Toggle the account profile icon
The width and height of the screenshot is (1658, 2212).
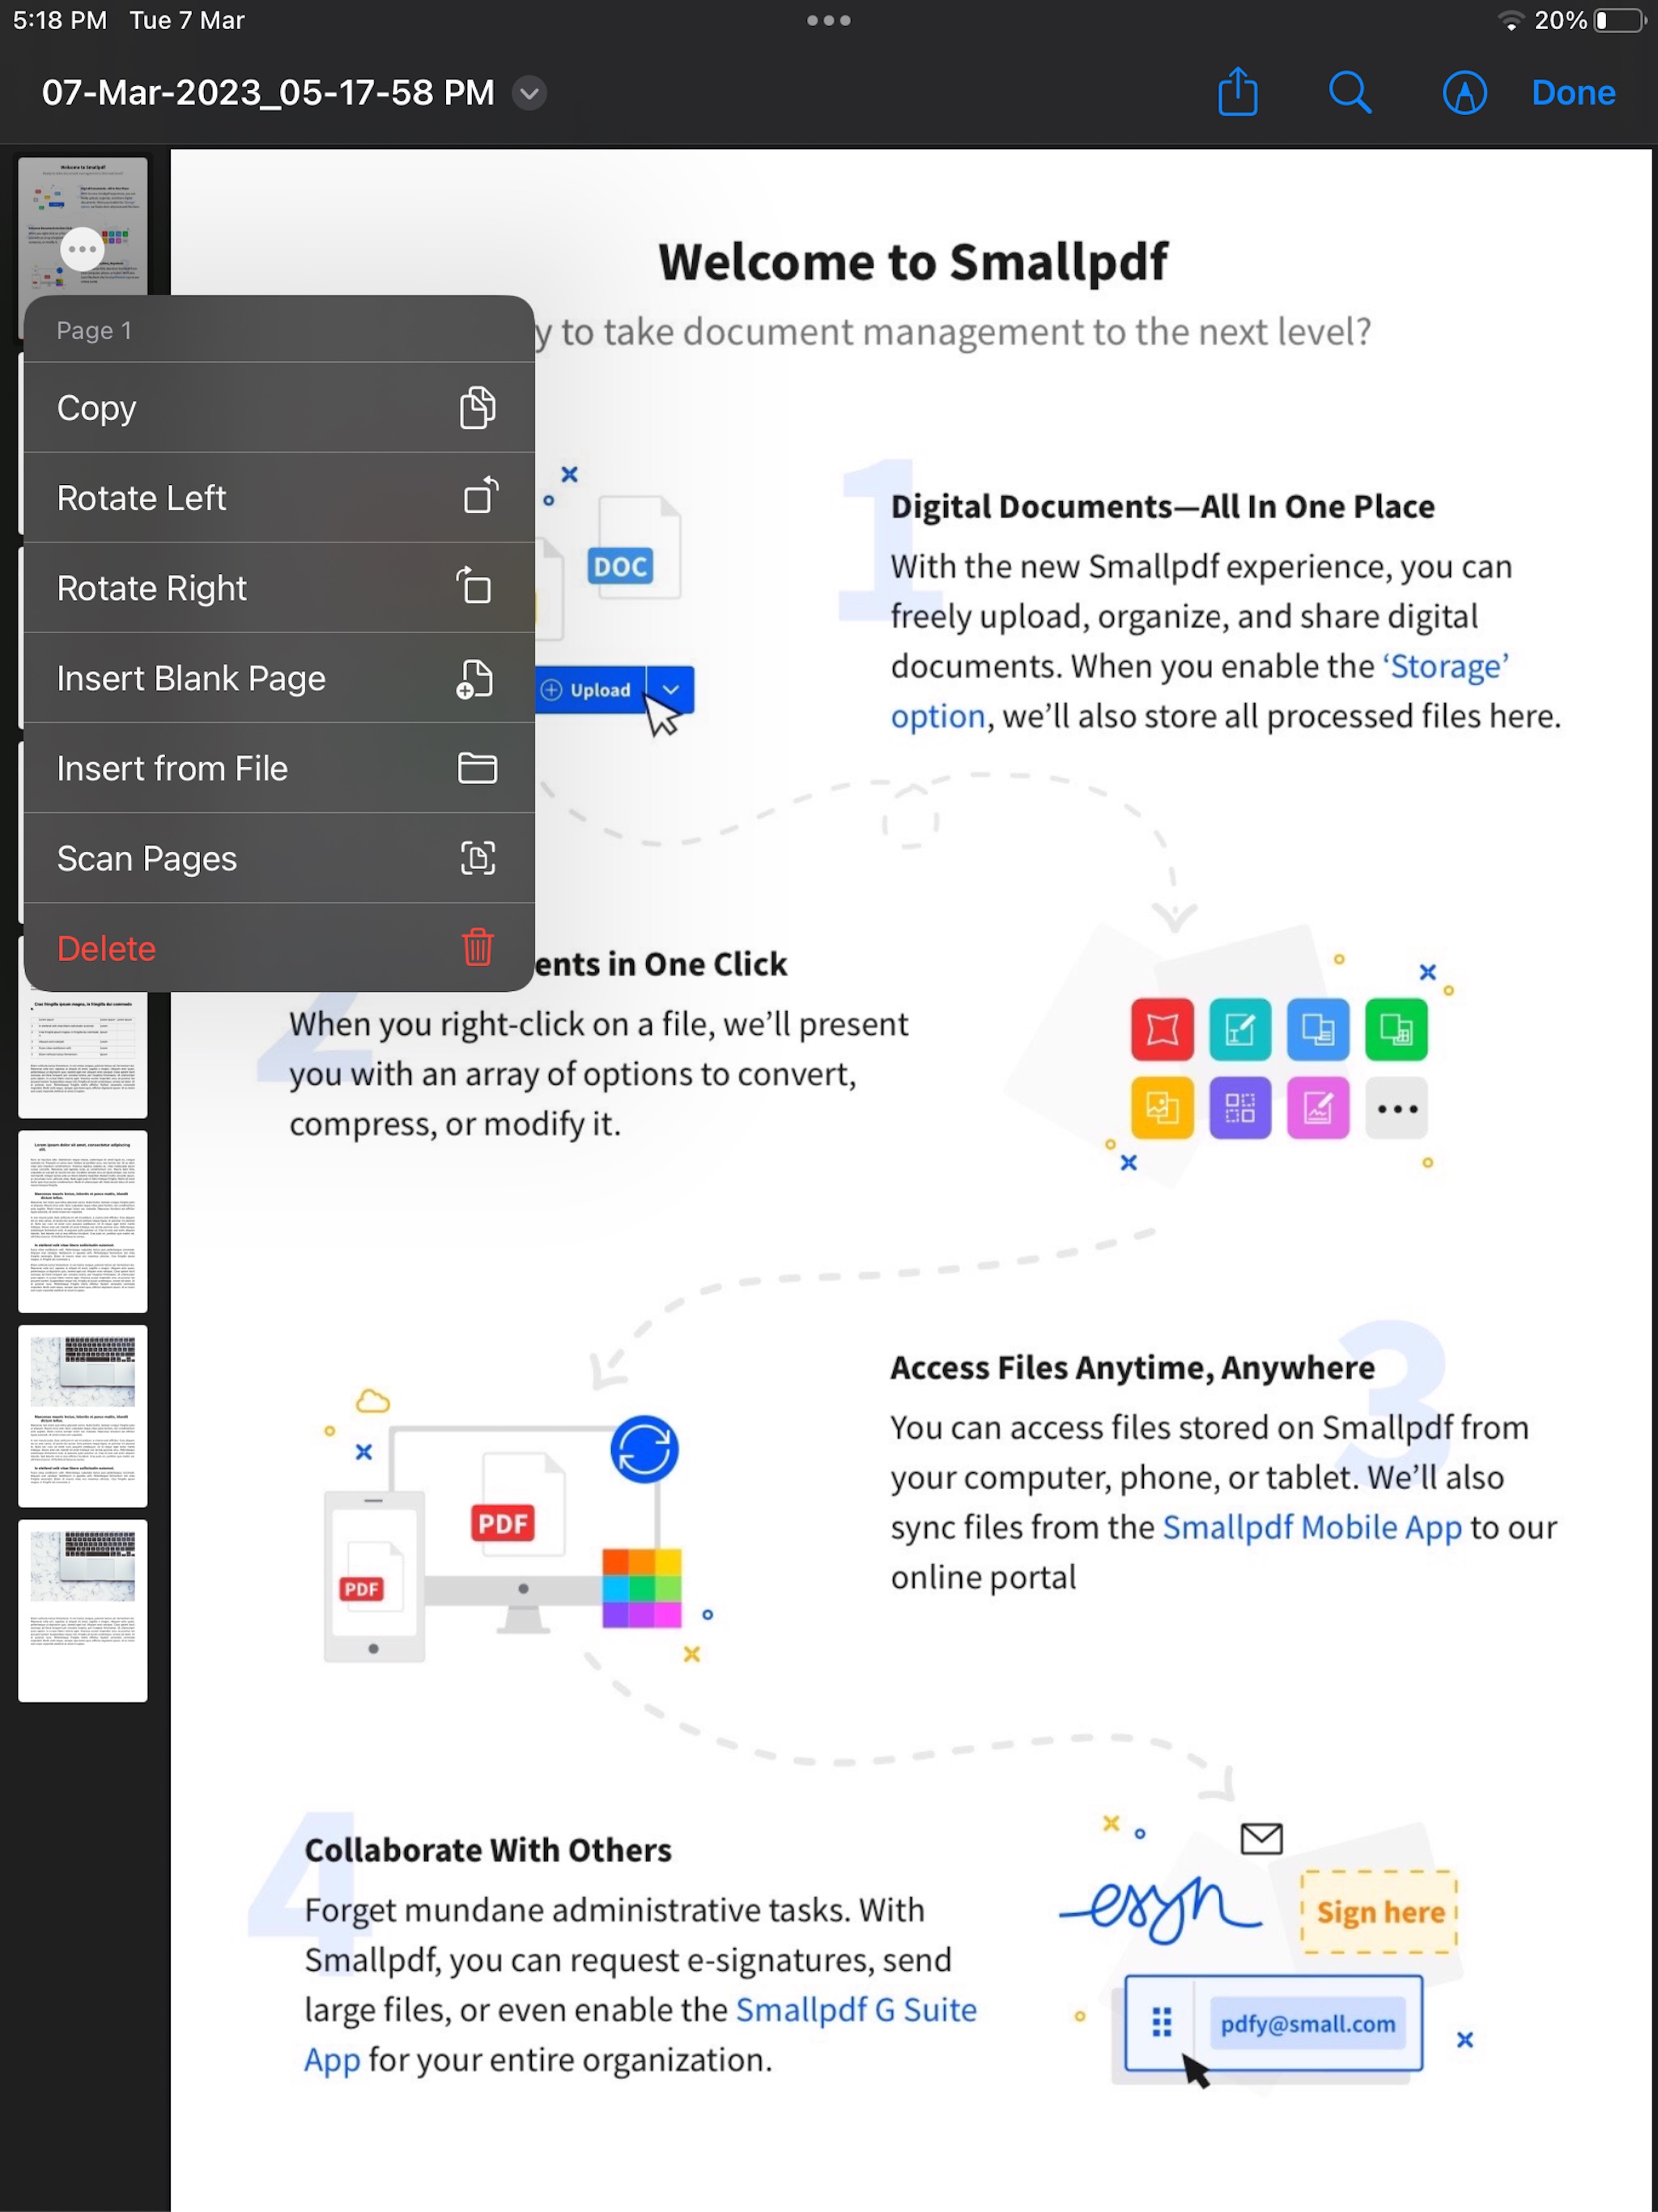click(x=1463, y=92)
